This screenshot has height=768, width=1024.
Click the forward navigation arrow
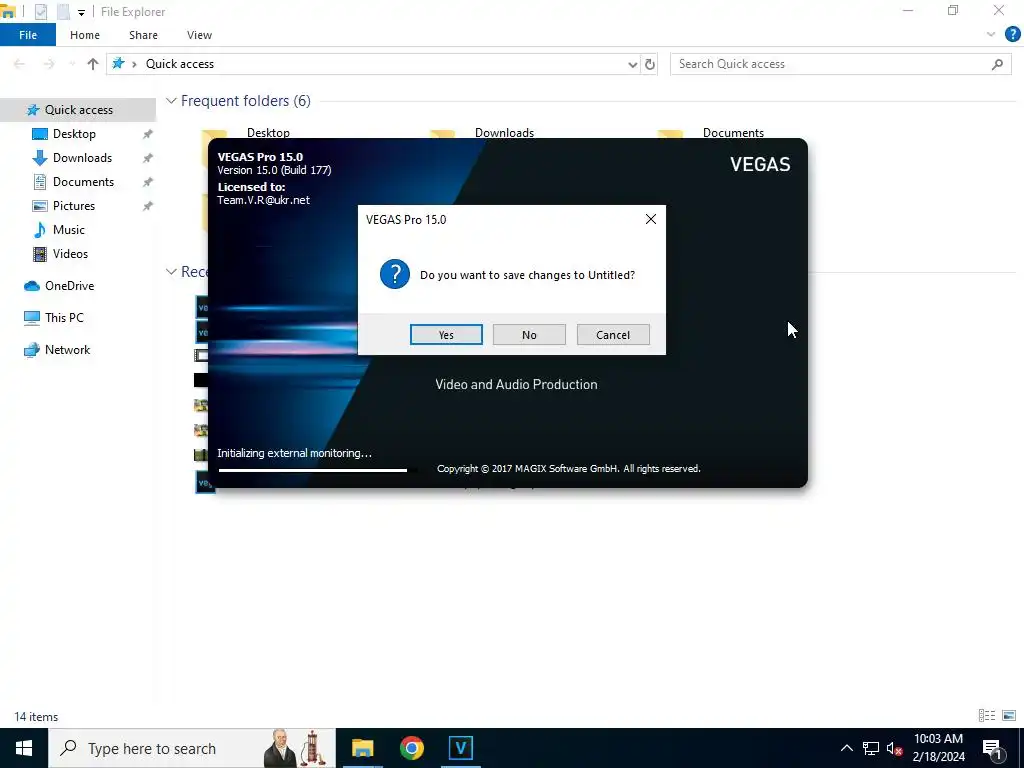(x=49, y=64)
